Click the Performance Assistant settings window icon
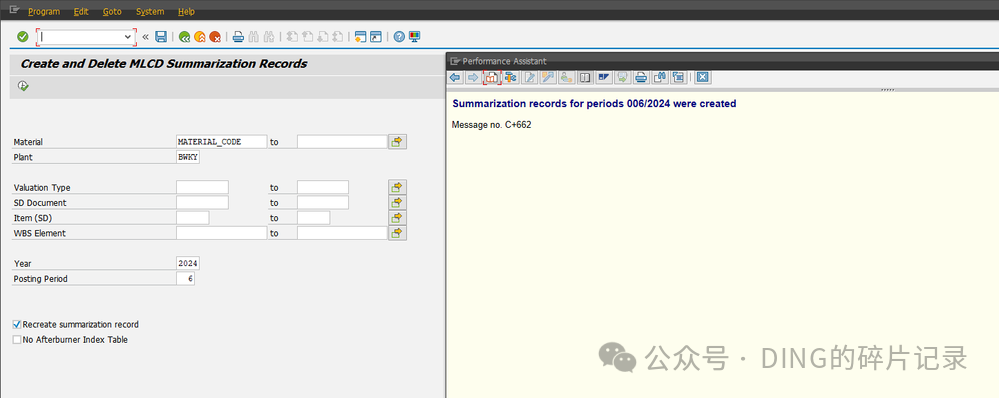The height and width of the screenshot is (398, 999). coord(678,77)
